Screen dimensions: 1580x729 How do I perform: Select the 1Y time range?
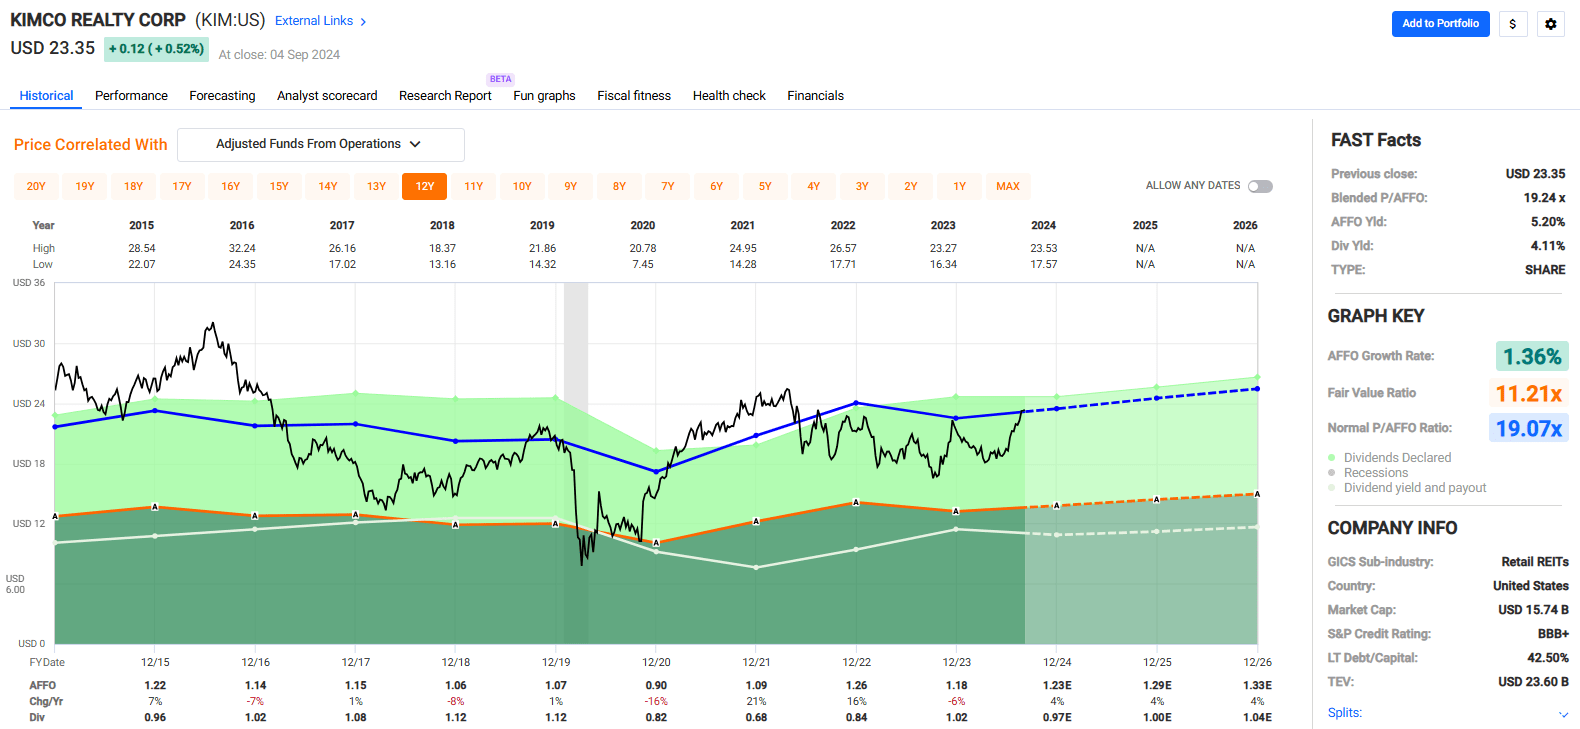(960, 186)
